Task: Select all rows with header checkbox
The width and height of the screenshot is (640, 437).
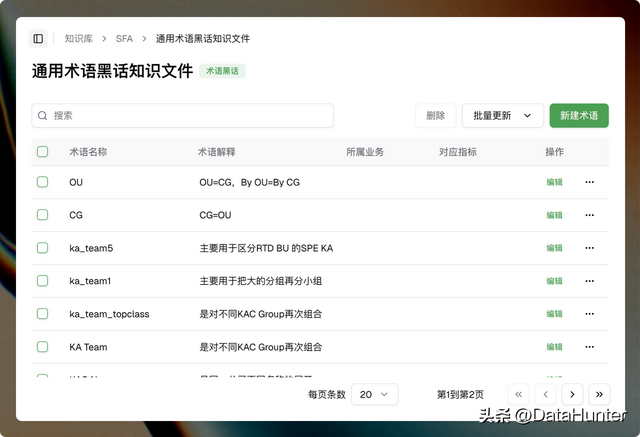Action: click(x=42, y=152)
